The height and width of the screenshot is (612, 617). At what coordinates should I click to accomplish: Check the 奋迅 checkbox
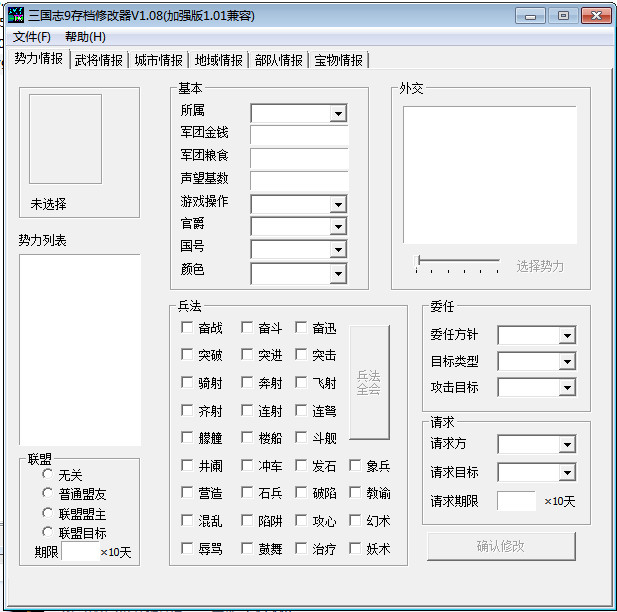click(x=301, y=327)
